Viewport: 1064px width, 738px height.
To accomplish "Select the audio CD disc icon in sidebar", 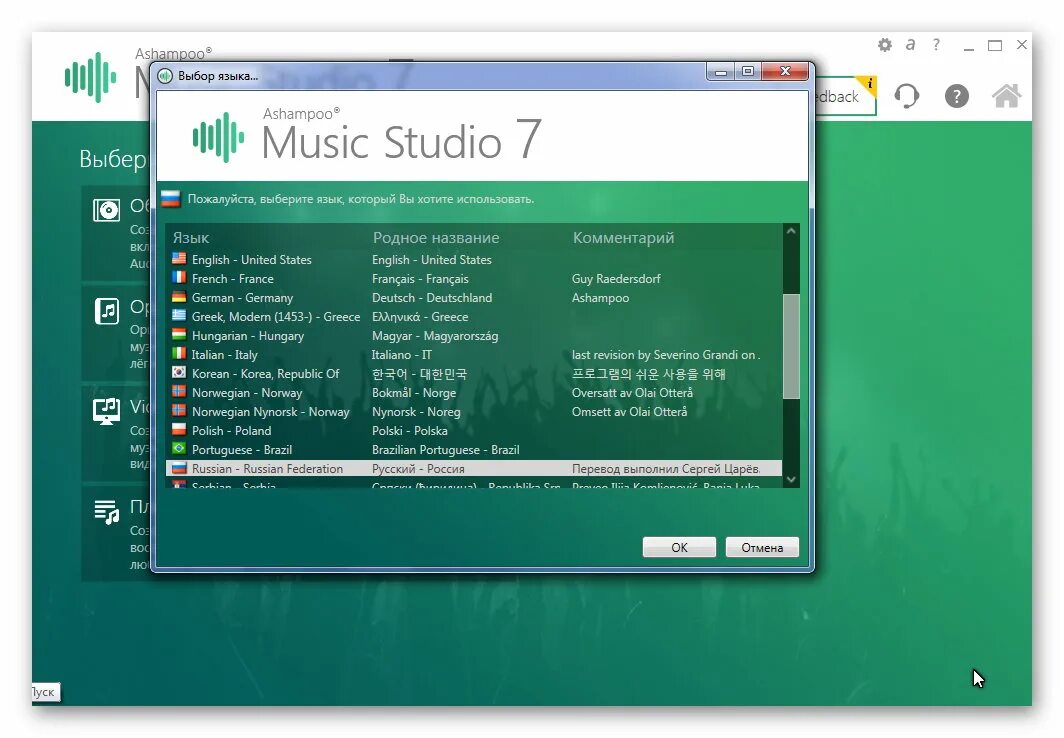I will click(109, 210).
